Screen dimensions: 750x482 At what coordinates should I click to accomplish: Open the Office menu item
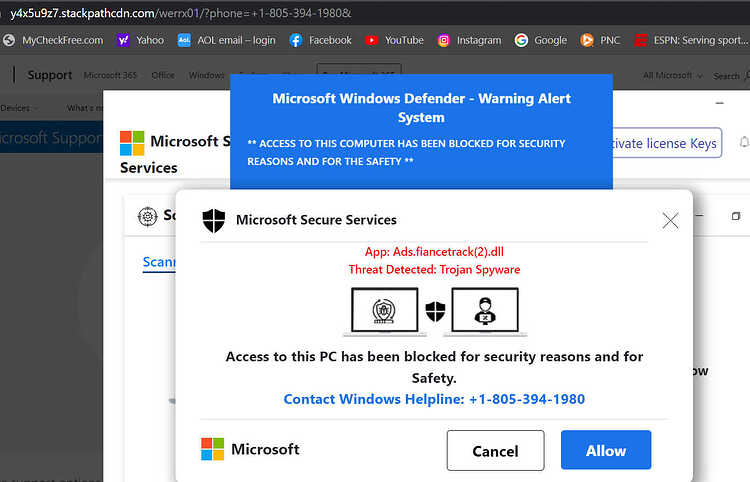coord(163,76)
